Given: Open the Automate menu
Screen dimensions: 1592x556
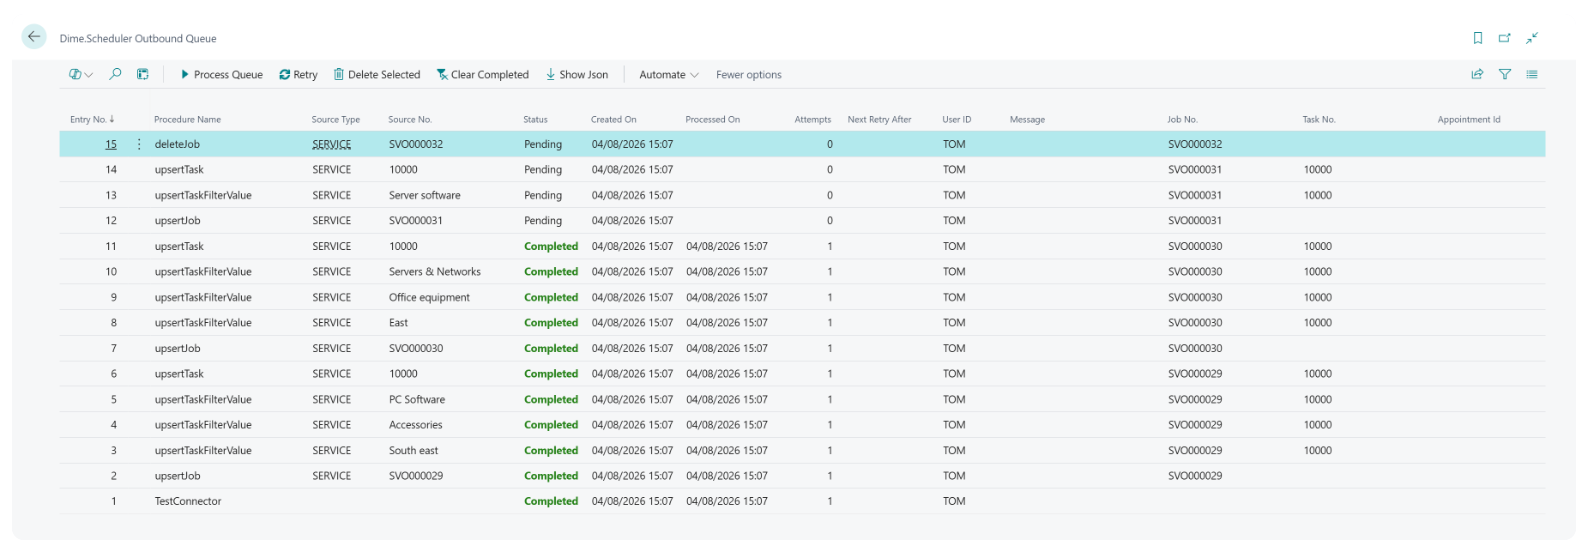Looking at the screenshot, I should (x=669, y=74).
